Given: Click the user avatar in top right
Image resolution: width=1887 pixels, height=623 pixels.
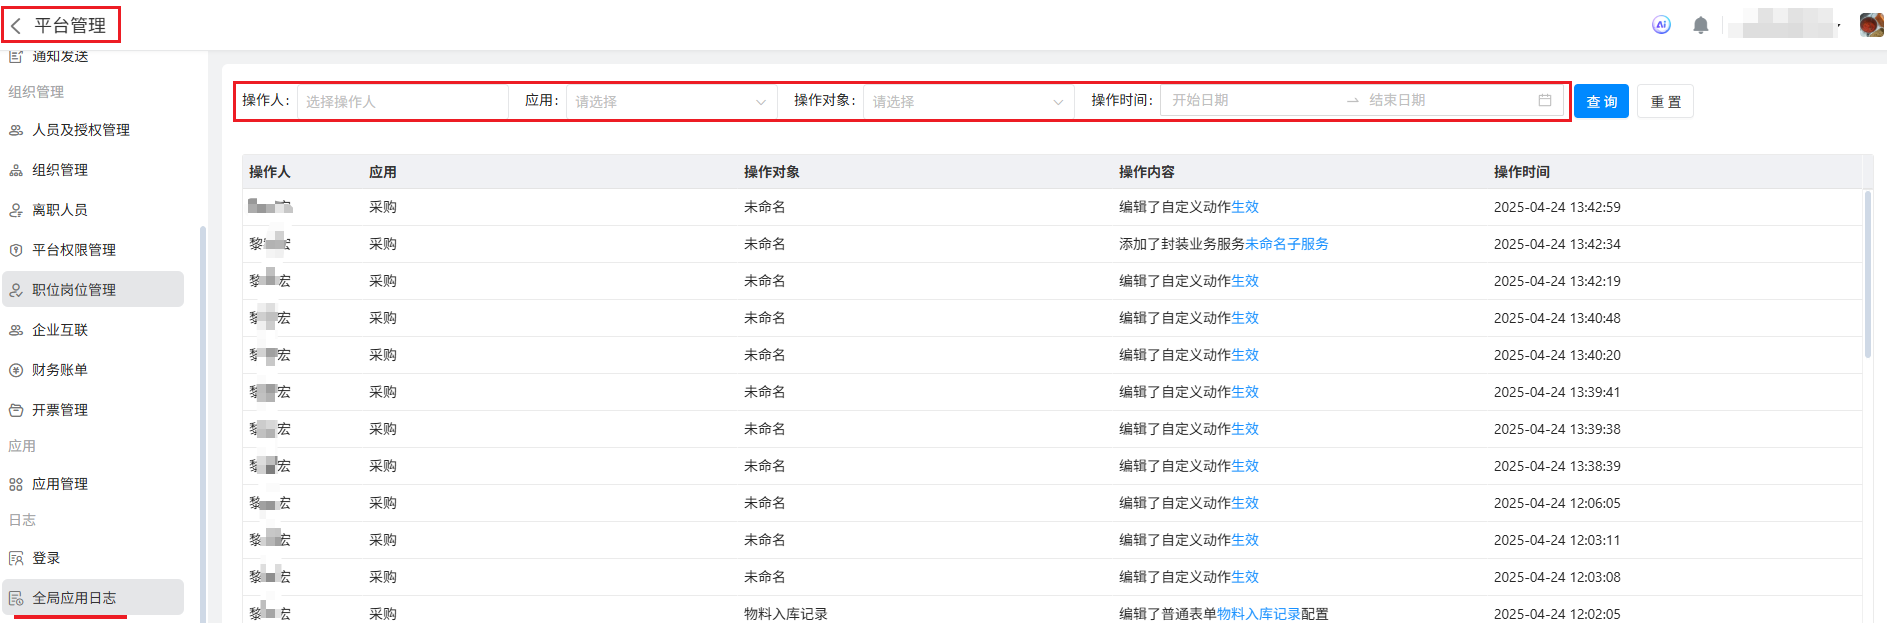Looking at the screenshot, I should point(1871,25).
